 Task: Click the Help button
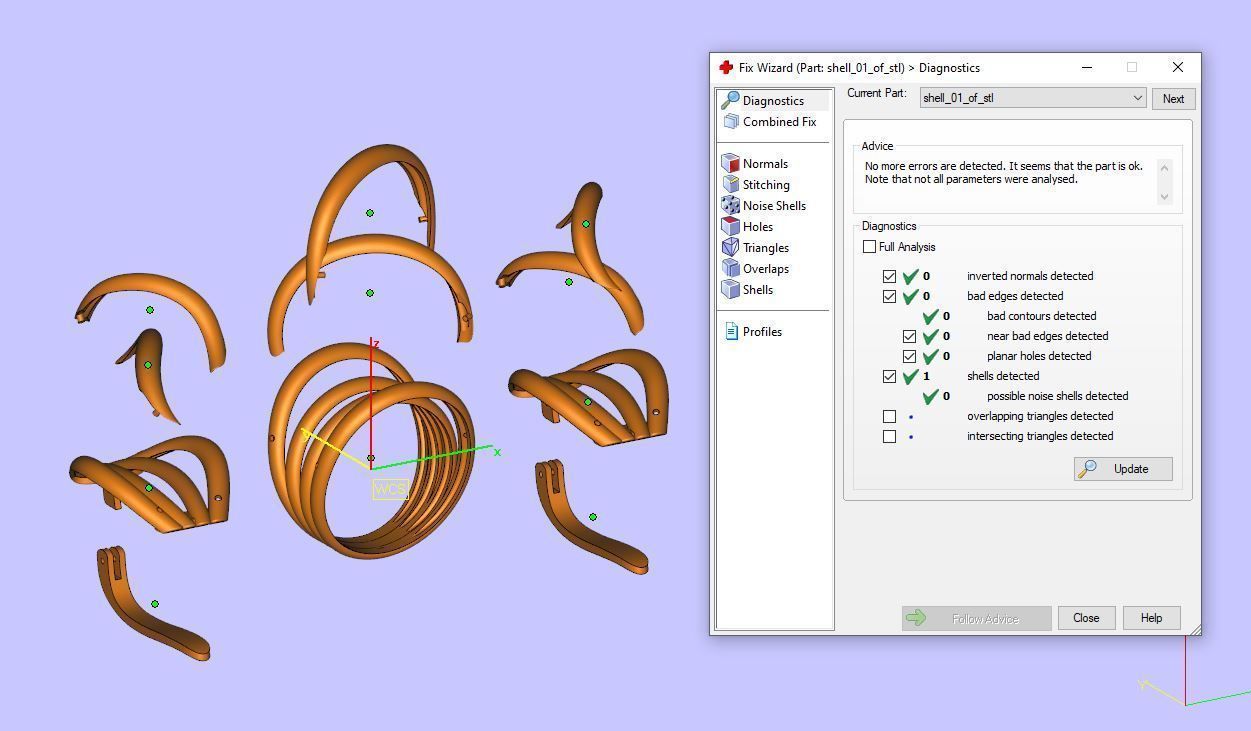pyautogui.click(x=1151, y=618)
